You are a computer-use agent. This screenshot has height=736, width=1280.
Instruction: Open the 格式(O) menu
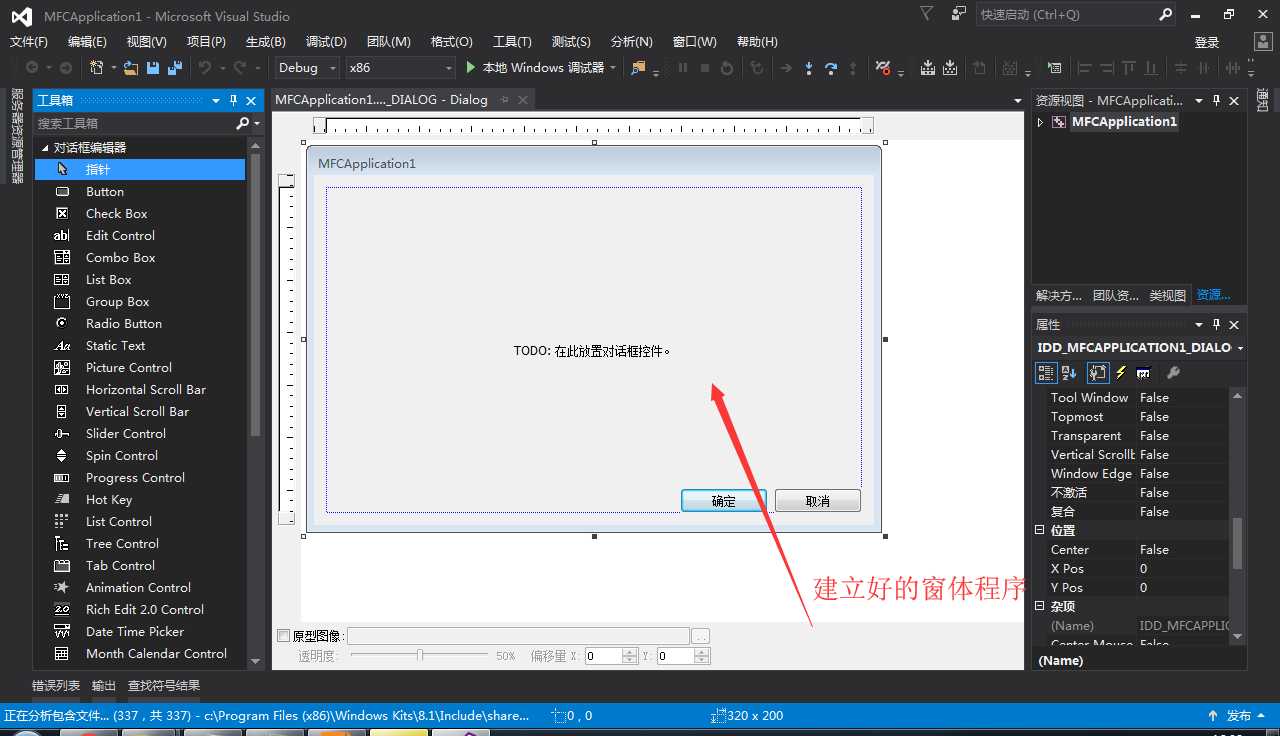click(x=451, y=42)
